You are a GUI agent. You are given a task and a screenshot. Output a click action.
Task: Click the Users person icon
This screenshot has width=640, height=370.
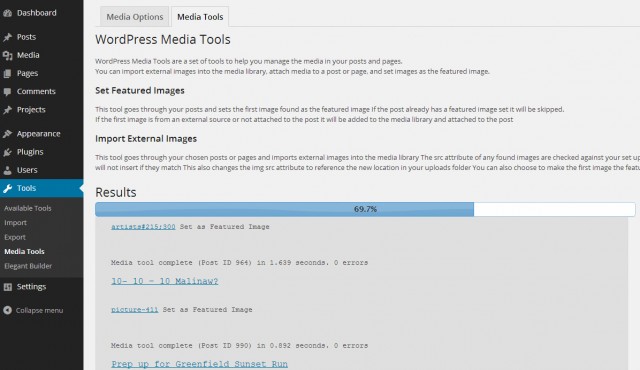click(7, 170)
